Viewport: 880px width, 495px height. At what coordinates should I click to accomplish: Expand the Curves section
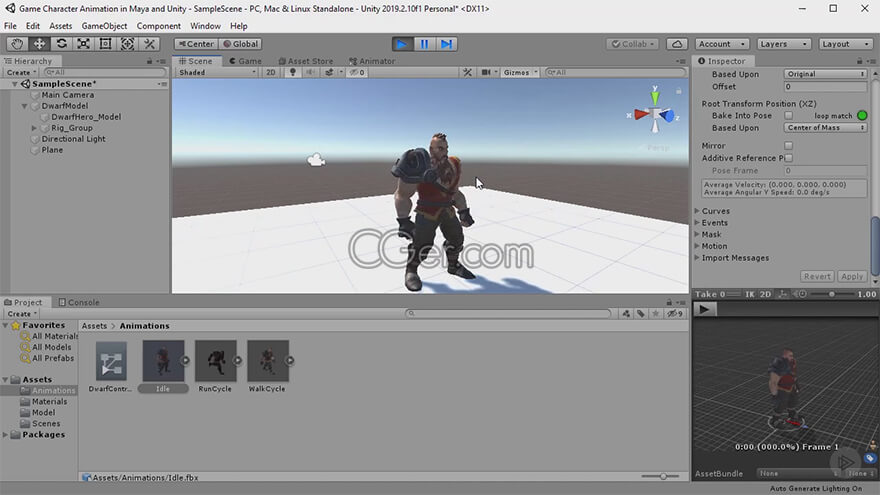point(697,211)
